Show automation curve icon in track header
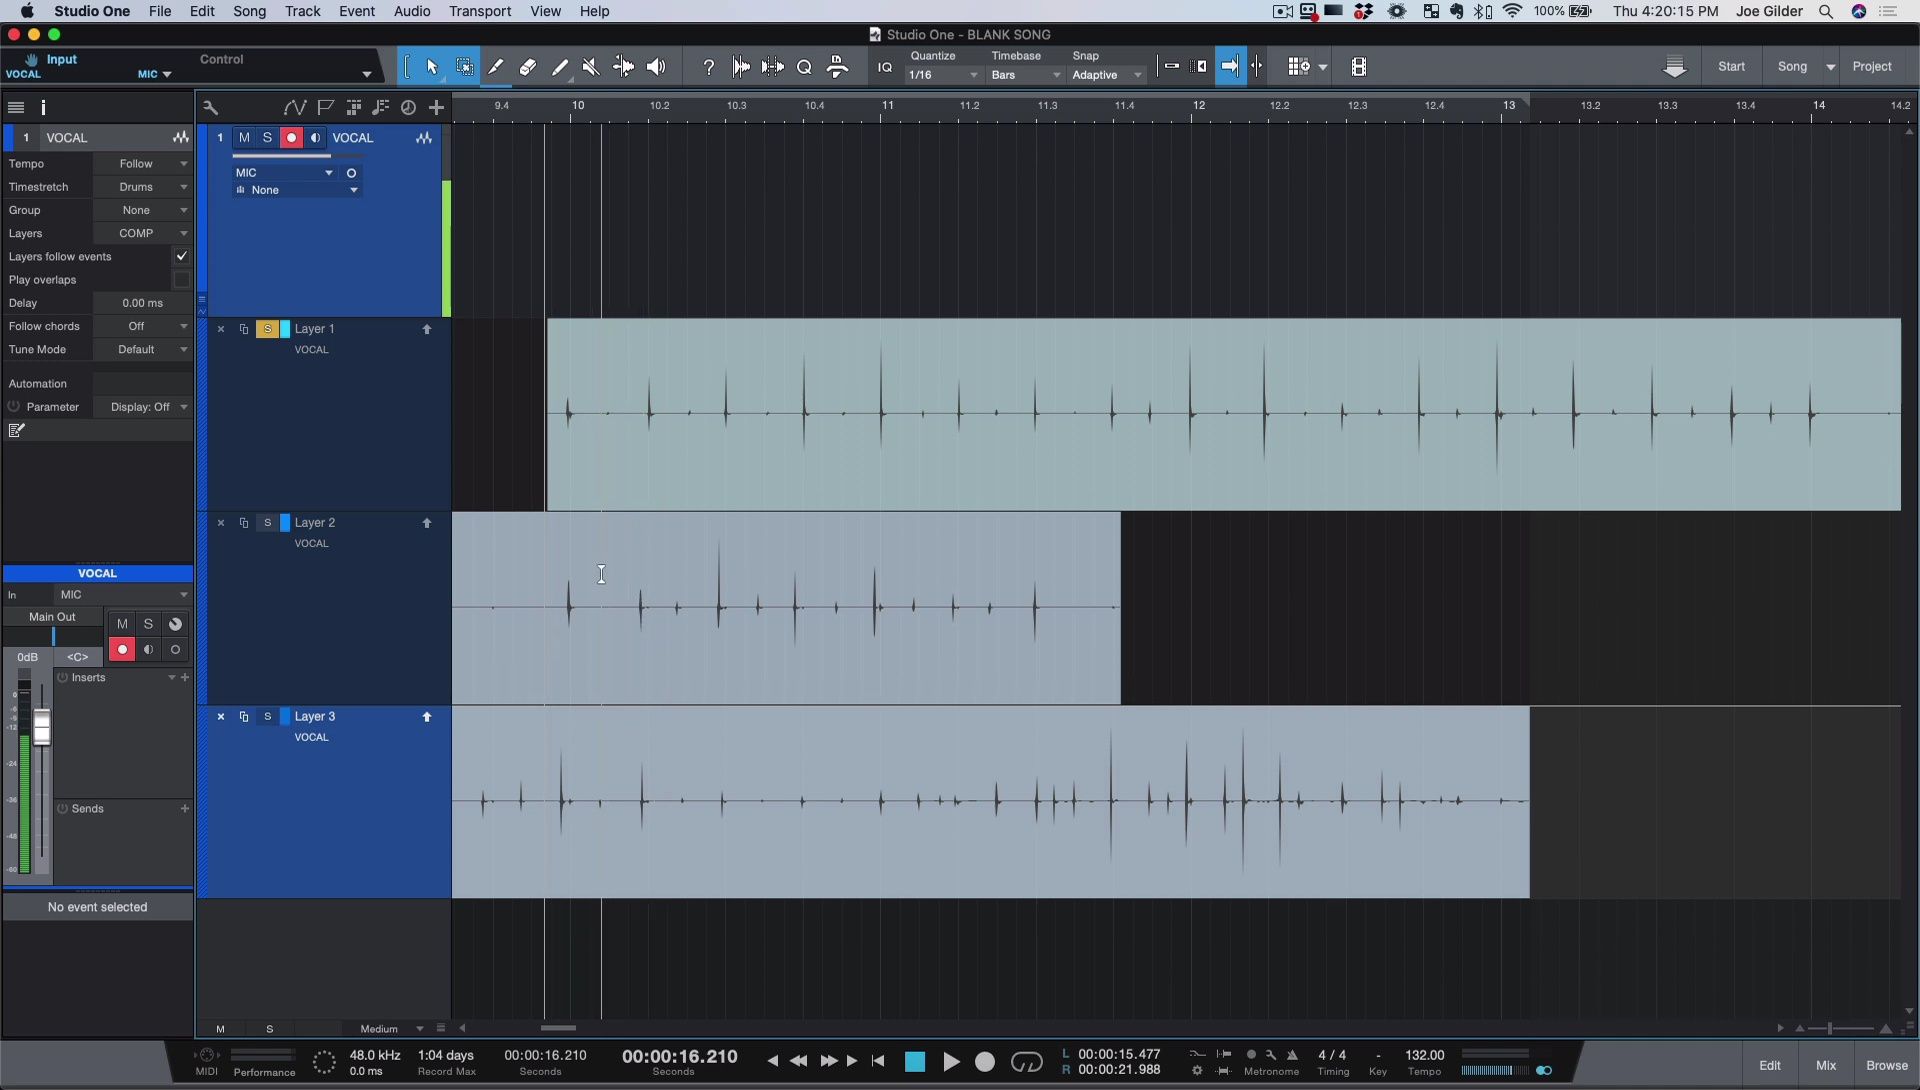Image resolution: width=1920 pixels, height=1090 pixels. (294, 107)
